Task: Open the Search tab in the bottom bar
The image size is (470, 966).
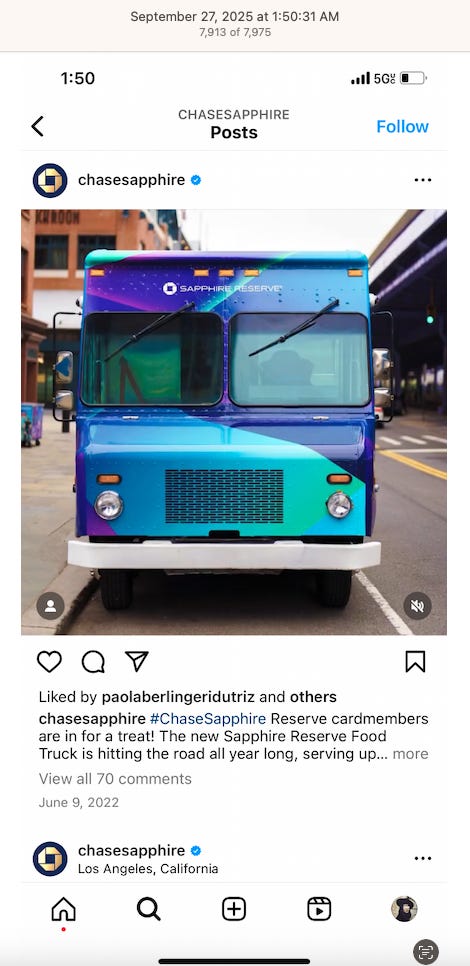Action: click(x=148, y=909)
